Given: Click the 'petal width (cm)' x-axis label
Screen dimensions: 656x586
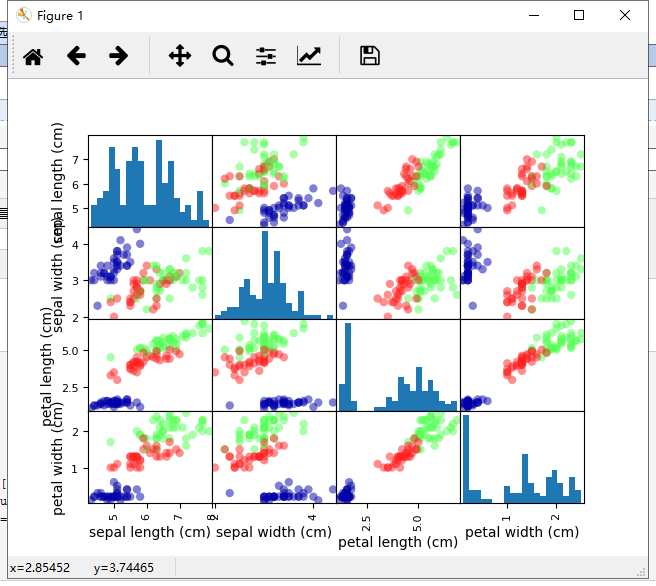Looking at the screenshot, I should pyautogui.click(x=522, y=532).
